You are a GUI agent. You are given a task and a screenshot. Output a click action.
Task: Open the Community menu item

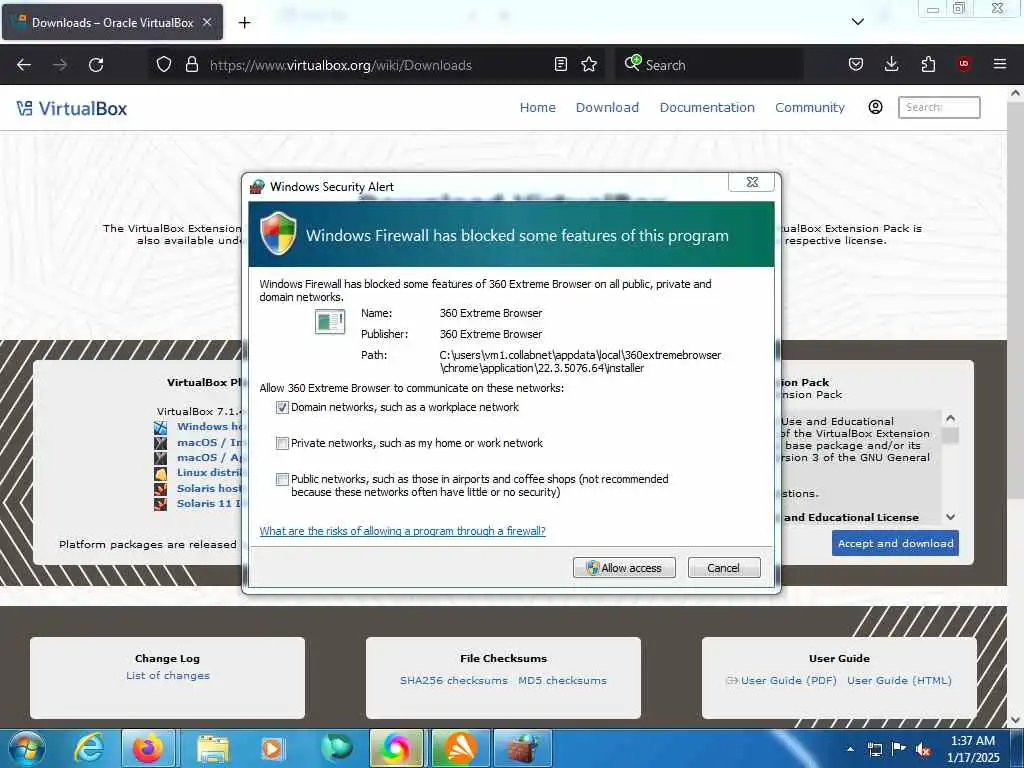[x=810, y=107]
